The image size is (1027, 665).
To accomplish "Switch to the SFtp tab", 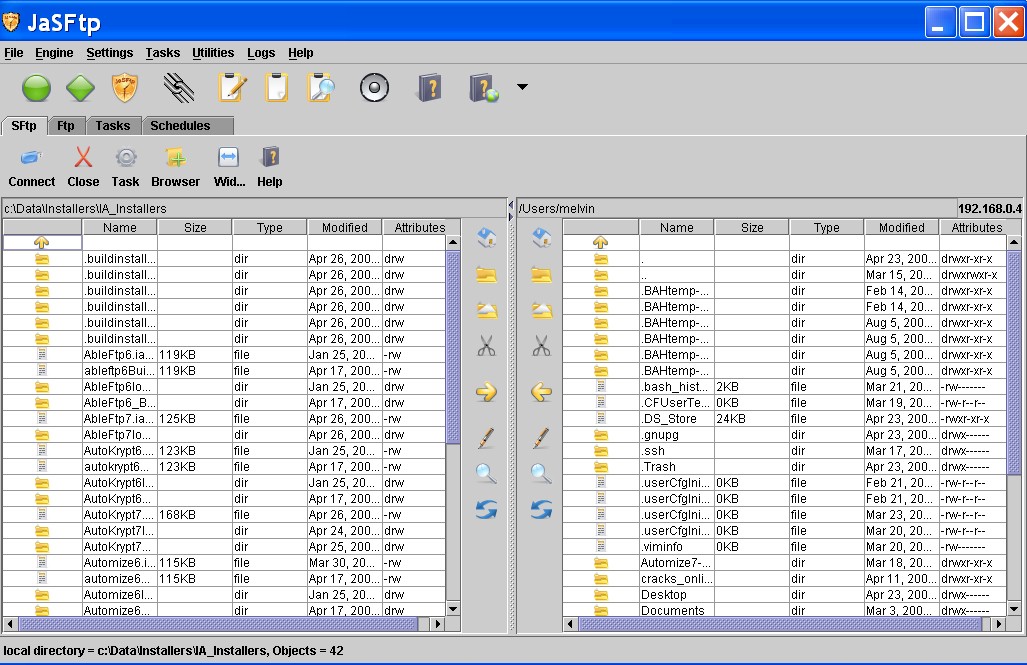I will (24, 125).
